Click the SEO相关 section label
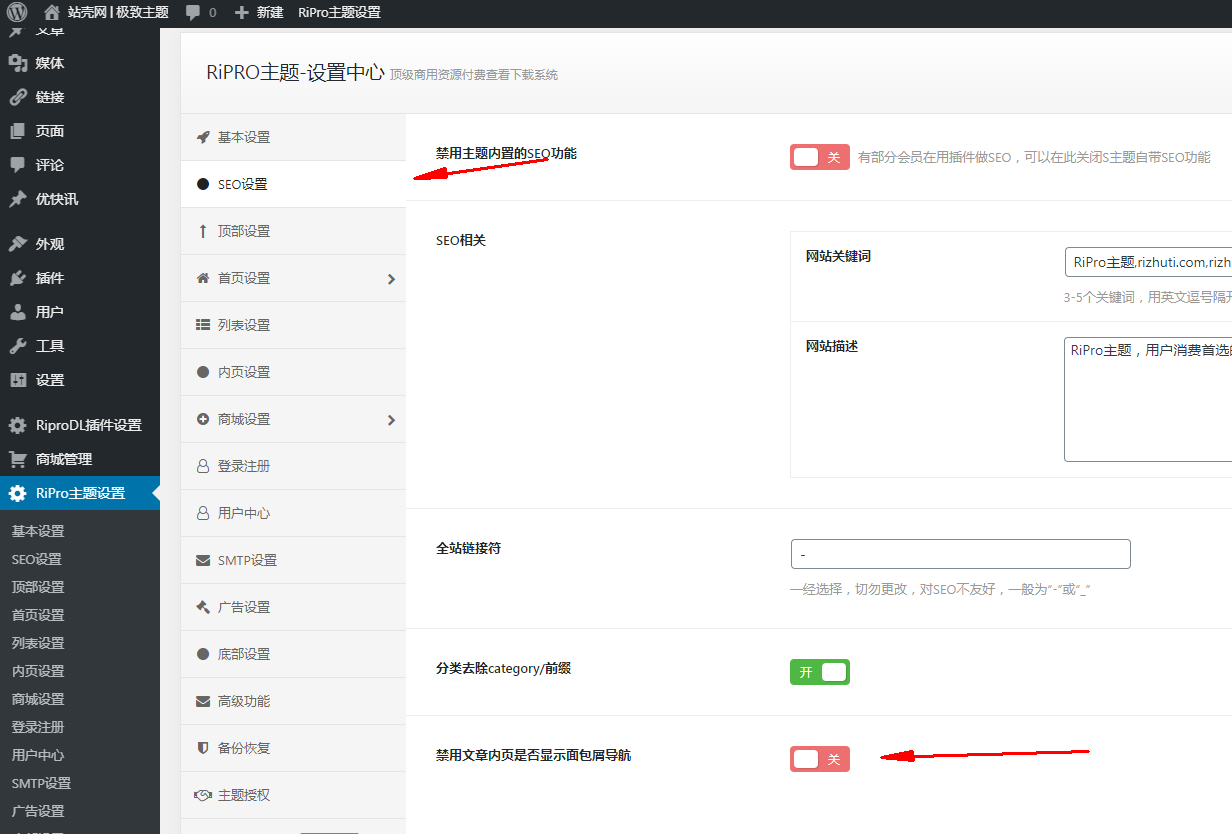Image resolution: width=1232 pixels, height=834 pixels. tap(461, 240)
